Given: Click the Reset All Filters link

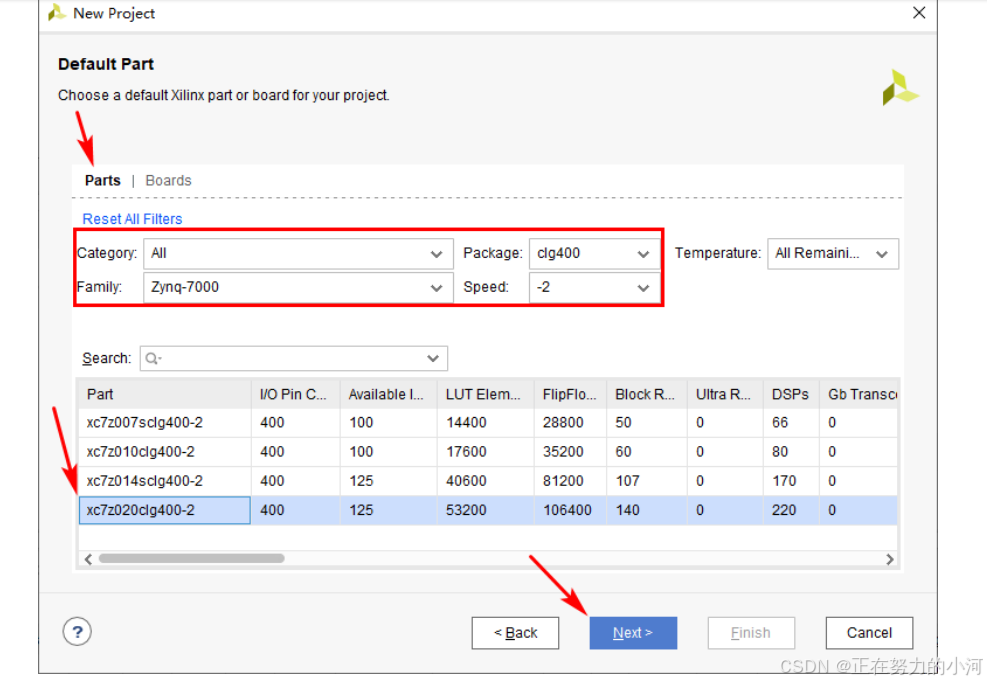Looking at the screenshot, I should [x=132, y=219].
